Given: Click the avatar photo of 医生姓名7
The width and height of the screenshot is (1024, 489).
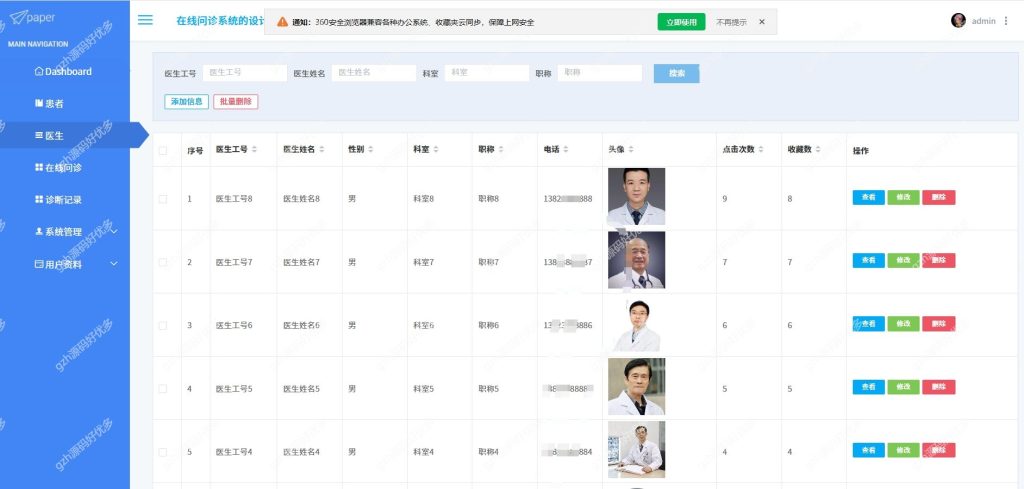Looking at the screenshot, I should [636, 260].
